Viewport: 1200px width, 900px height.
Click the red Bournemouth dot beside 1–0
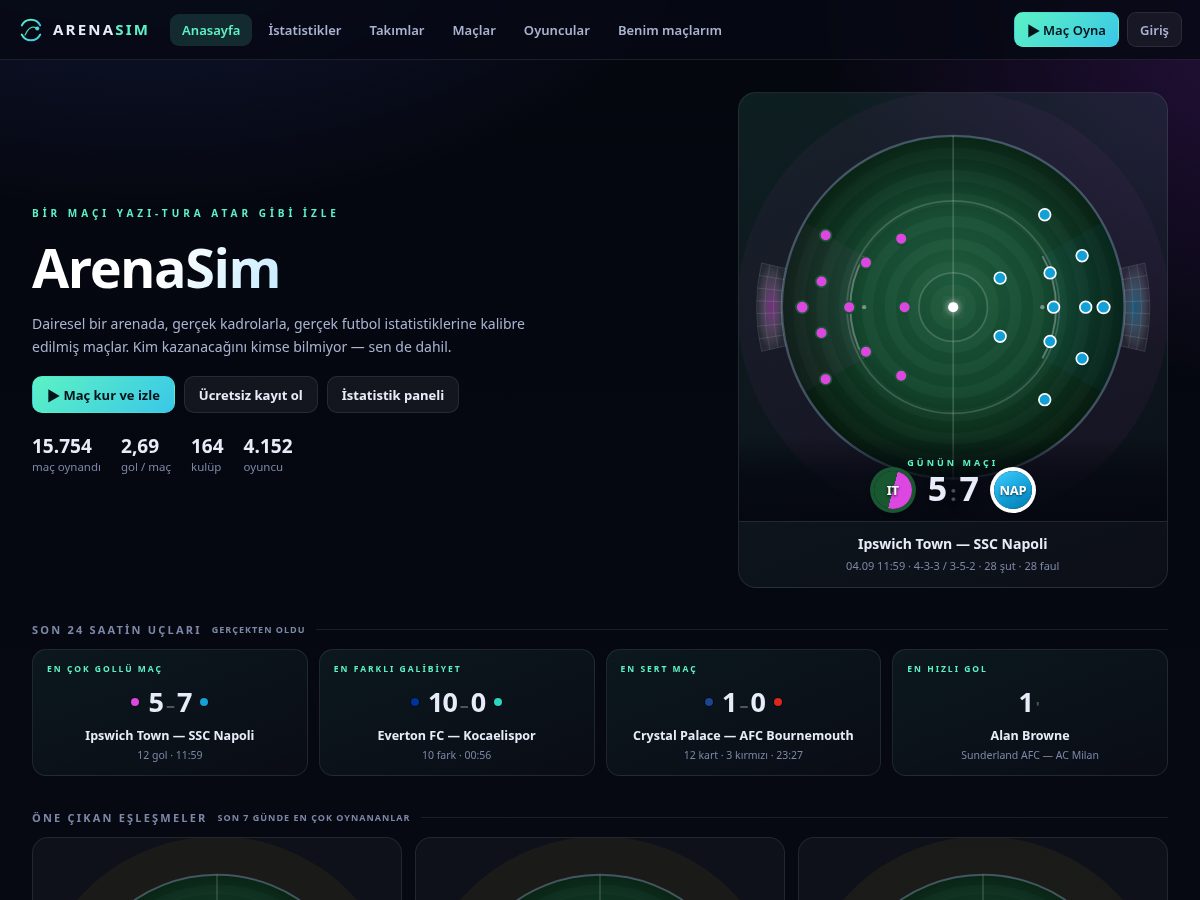tap(778, 702)
